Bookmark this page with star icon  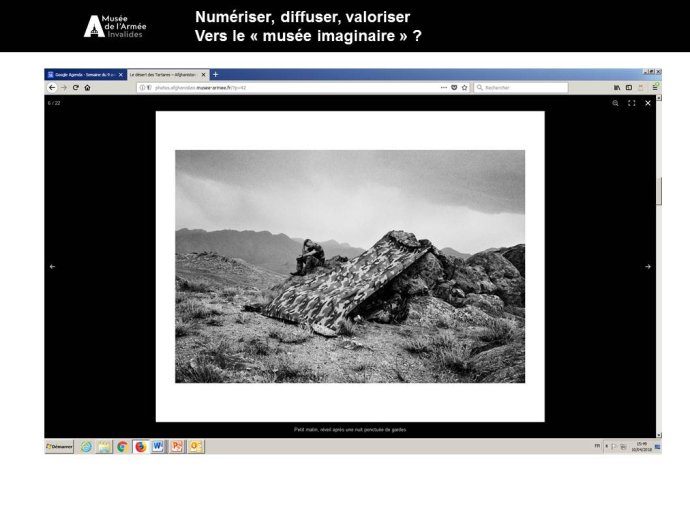pos(464,88)
